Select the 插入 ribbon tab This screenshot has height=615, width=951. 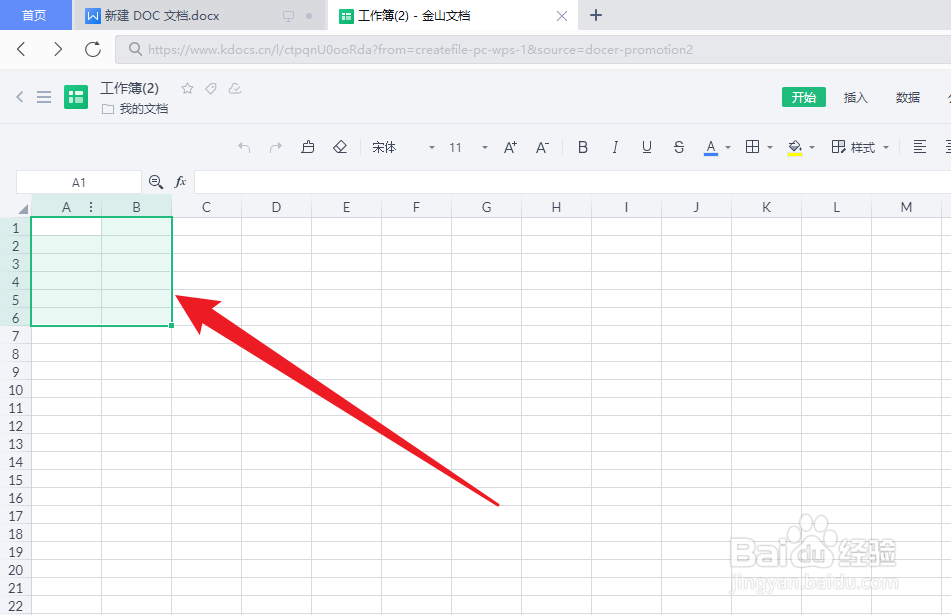[856, 97]
